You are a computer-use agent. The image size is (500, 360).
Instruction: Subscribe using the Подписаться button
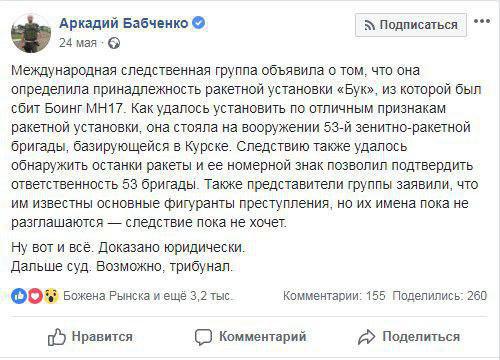pos(411,25)
